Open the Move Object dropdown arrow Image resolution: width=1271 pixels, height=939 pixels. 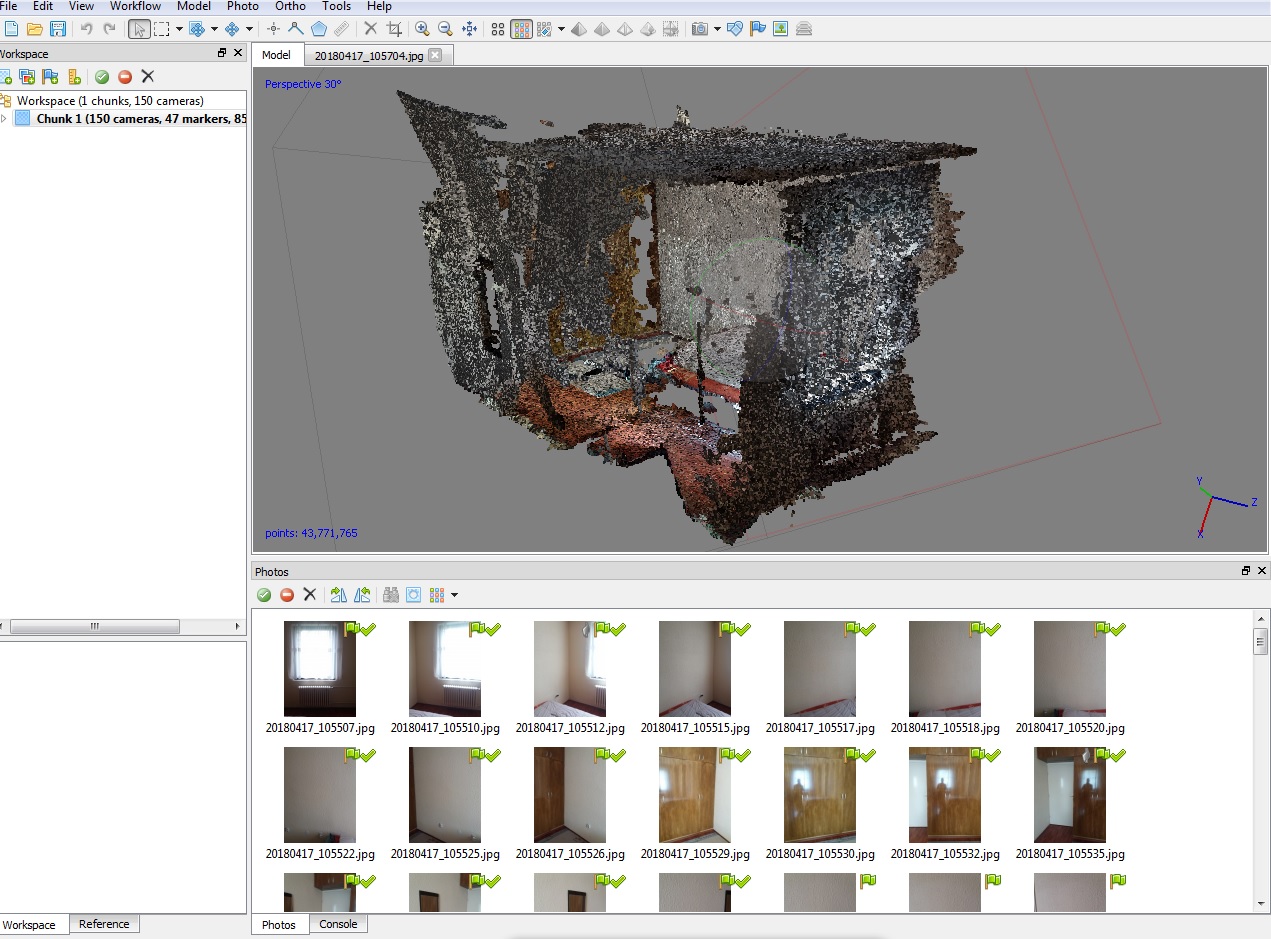pos(249,29)
